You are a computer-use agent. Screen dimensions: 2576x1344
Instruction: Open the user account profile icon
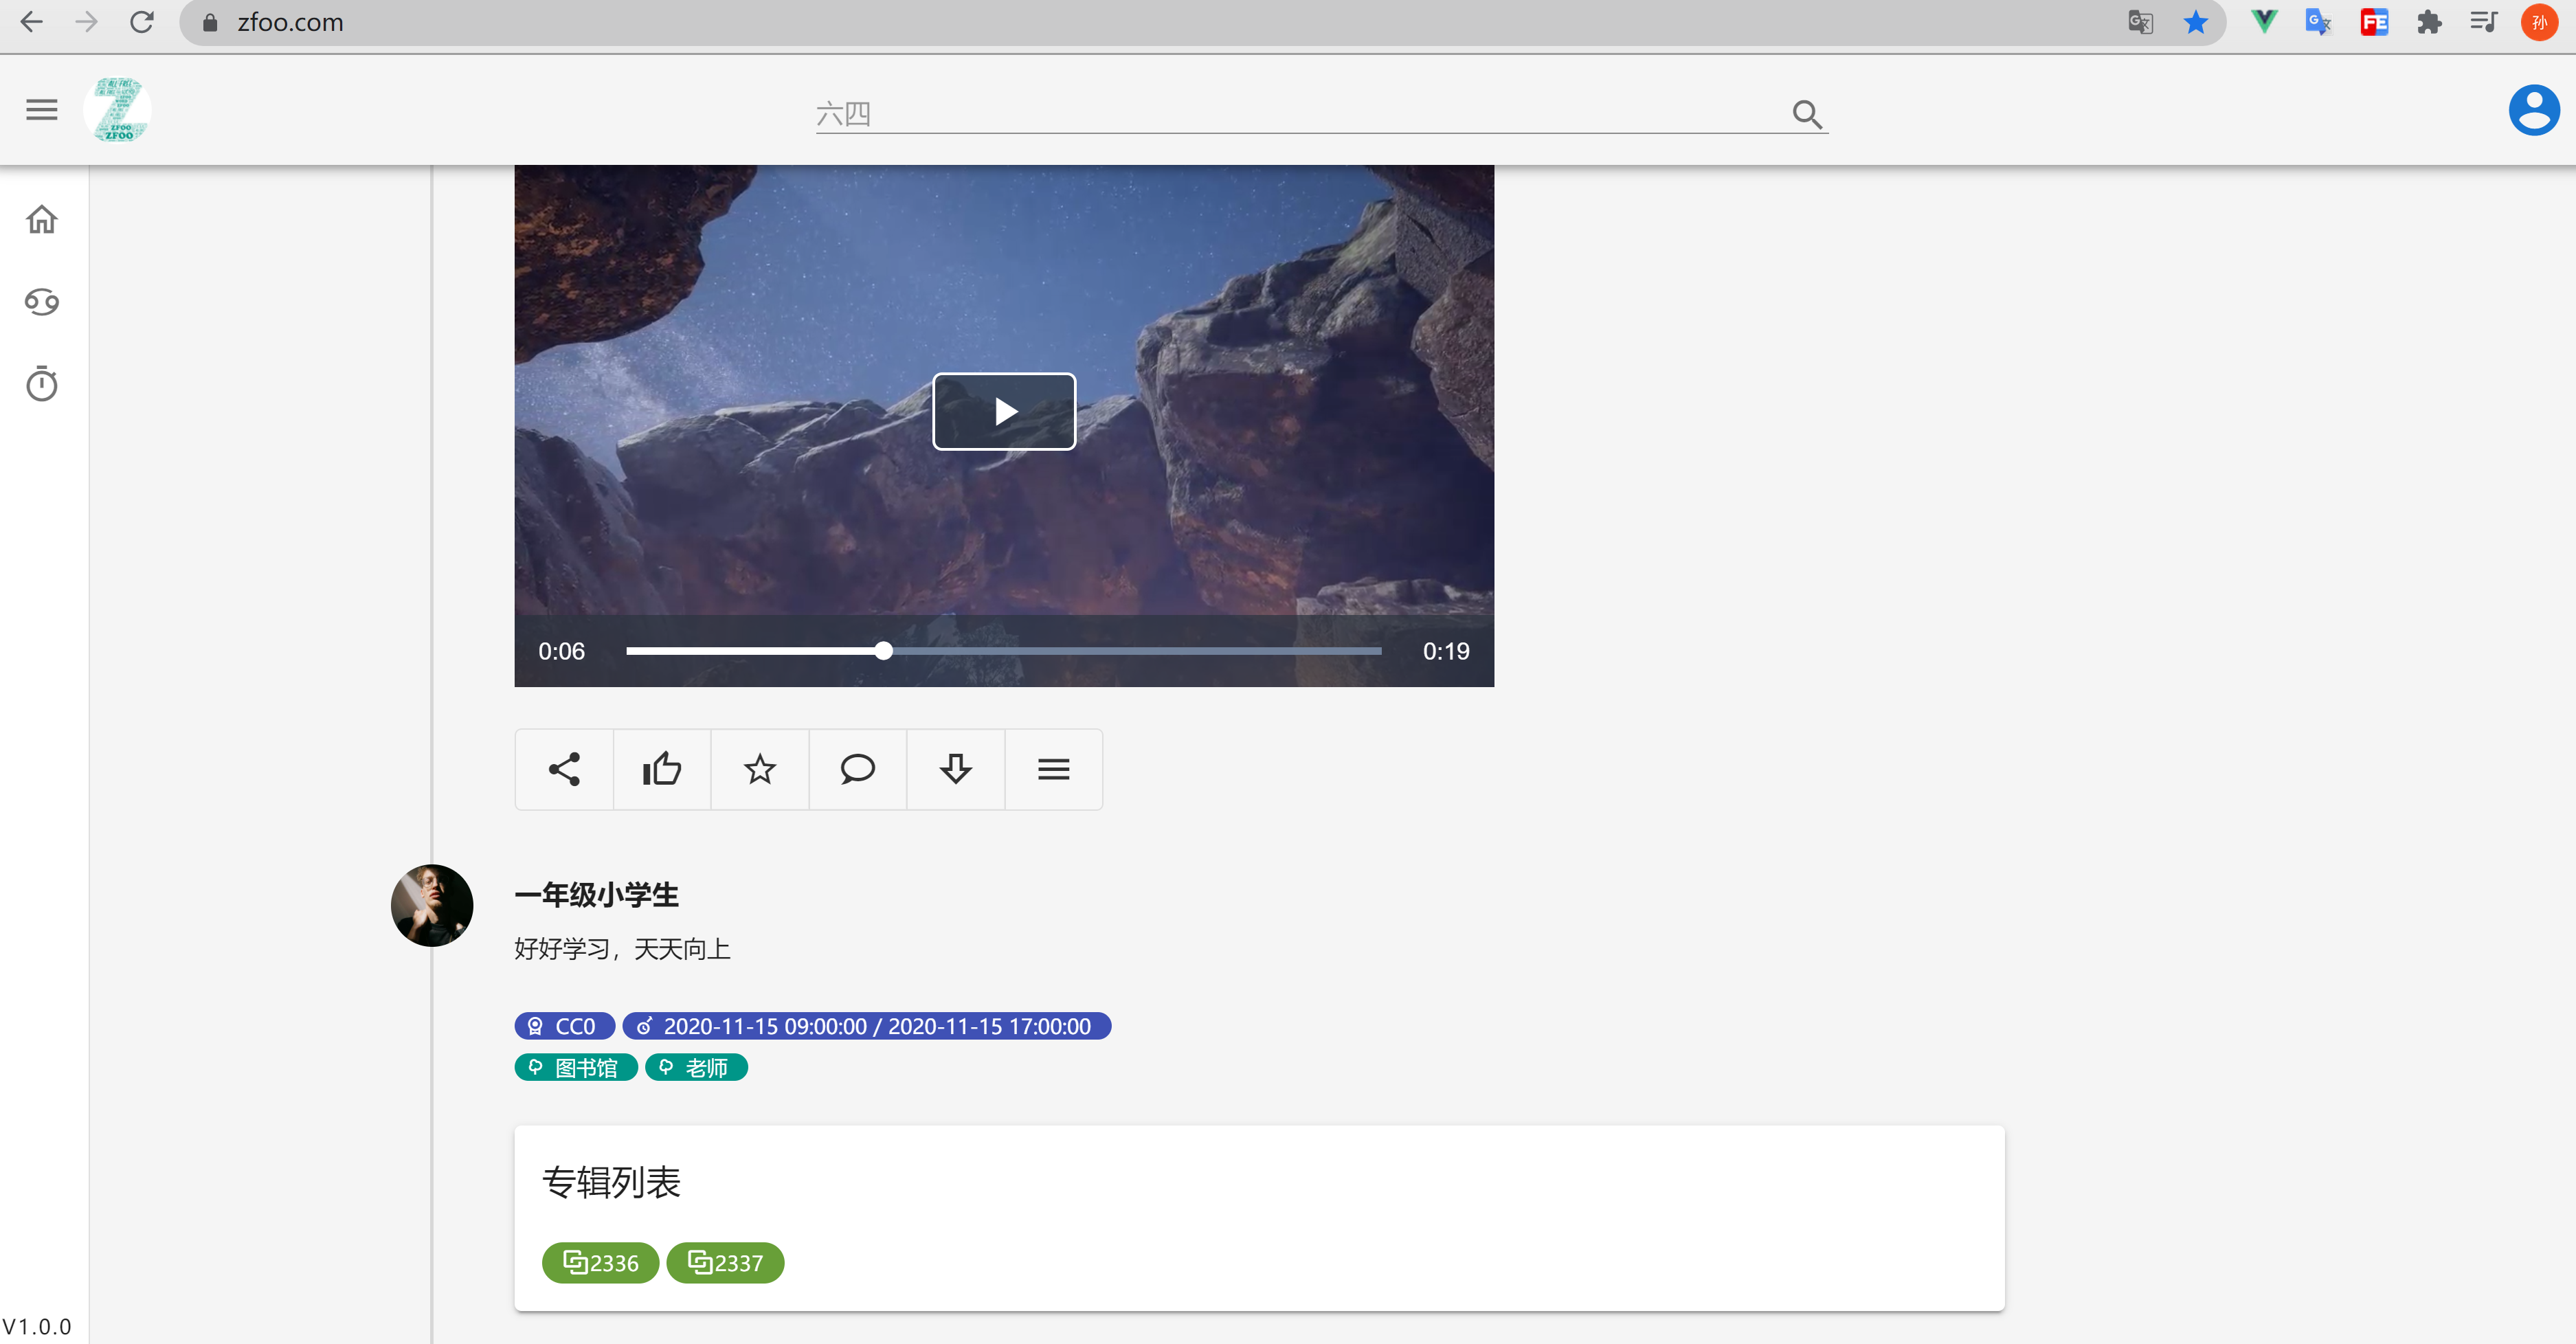(x=2533, y=109)
